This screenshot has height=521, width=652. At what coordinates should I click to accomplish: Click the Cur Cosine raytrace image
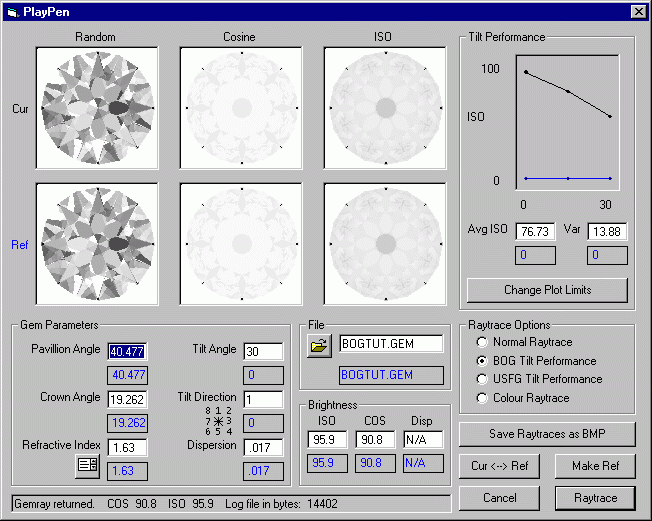click(x=241, y=108)
